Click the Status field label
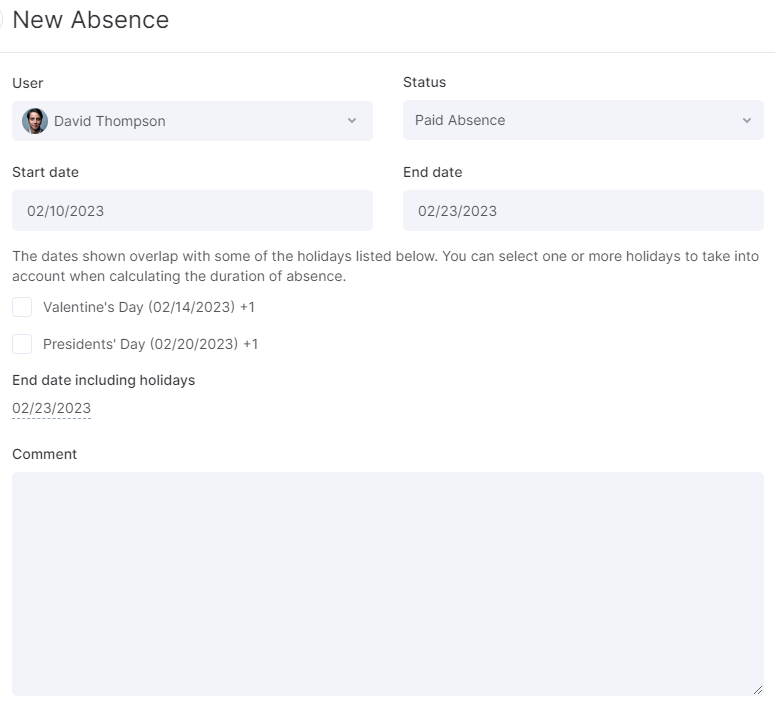The image size is (775, 716). coord(425,82)
